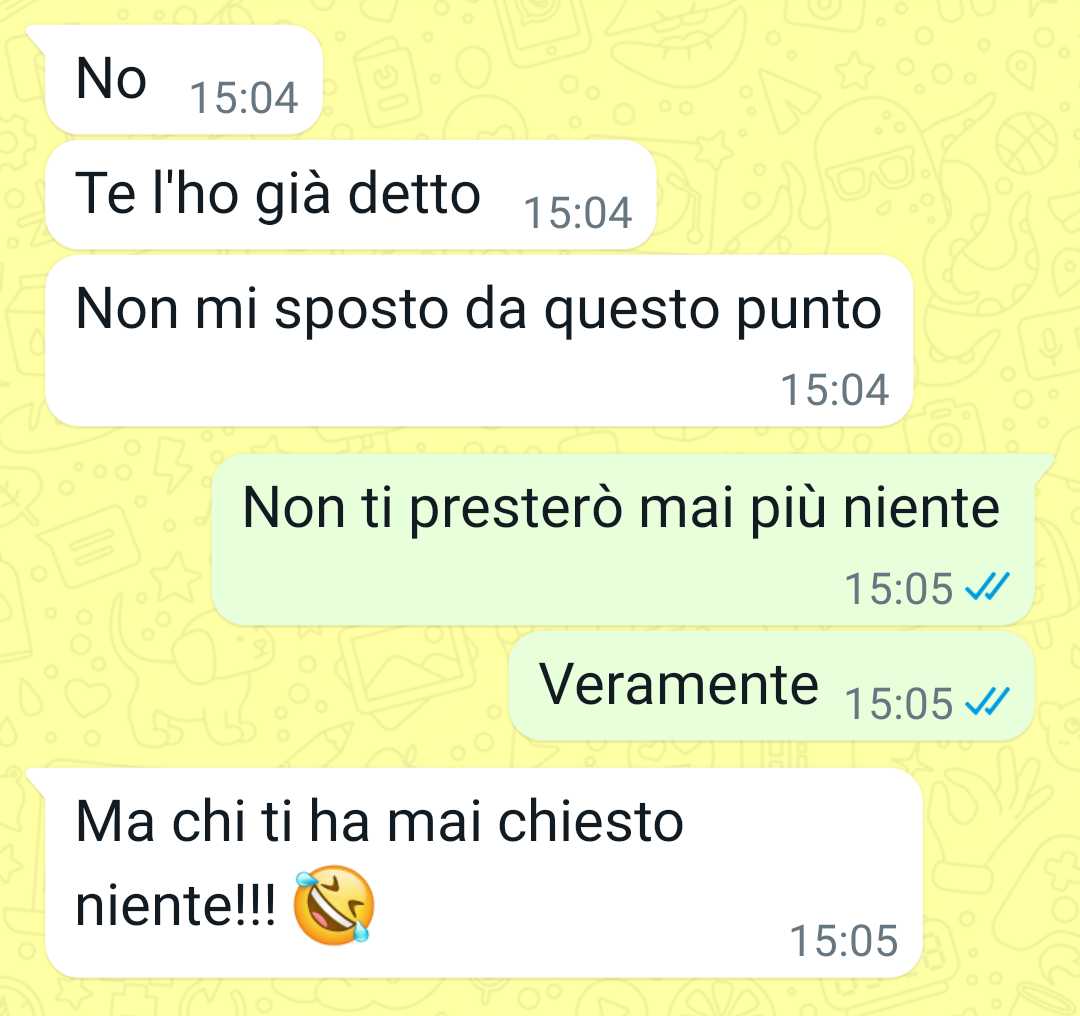1080x1016 pixels.
Task: Tap the "Non ti presterò mai più niente" bubble
Action: click(x=623, y=539)
